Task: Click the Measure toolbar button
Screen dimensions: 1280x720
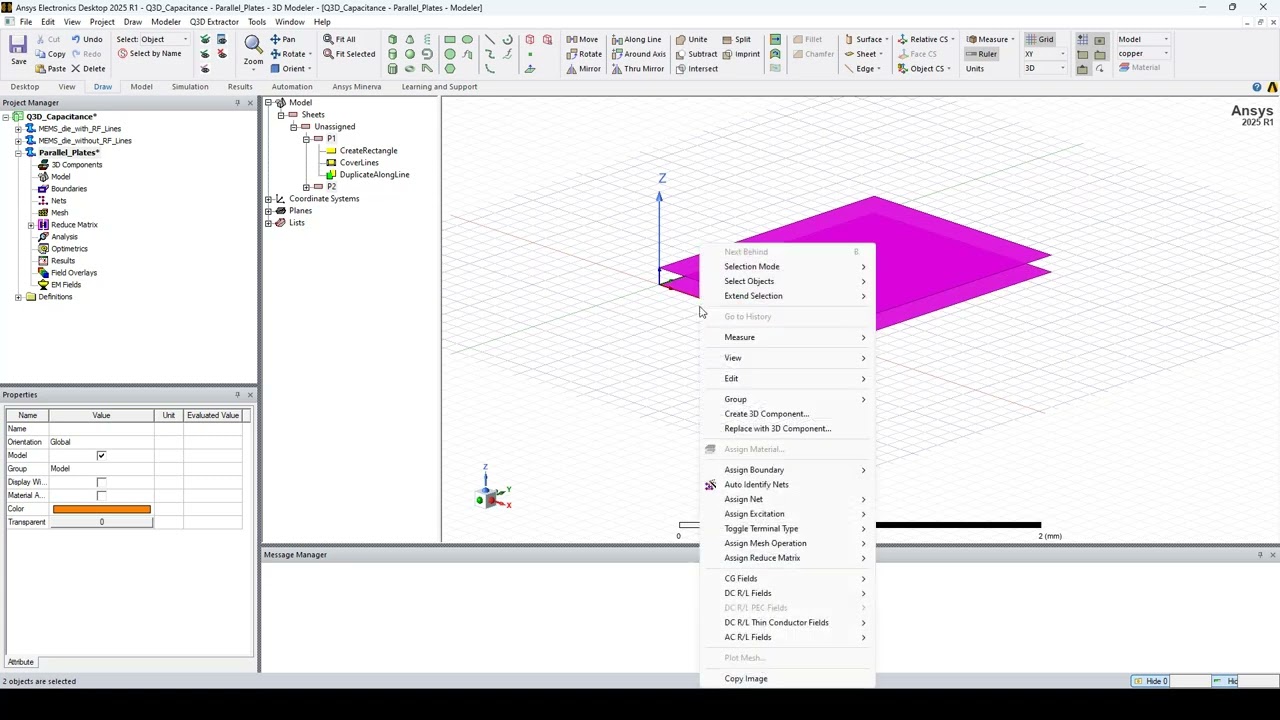Action: pyautogui.click(x=990, y=39)
